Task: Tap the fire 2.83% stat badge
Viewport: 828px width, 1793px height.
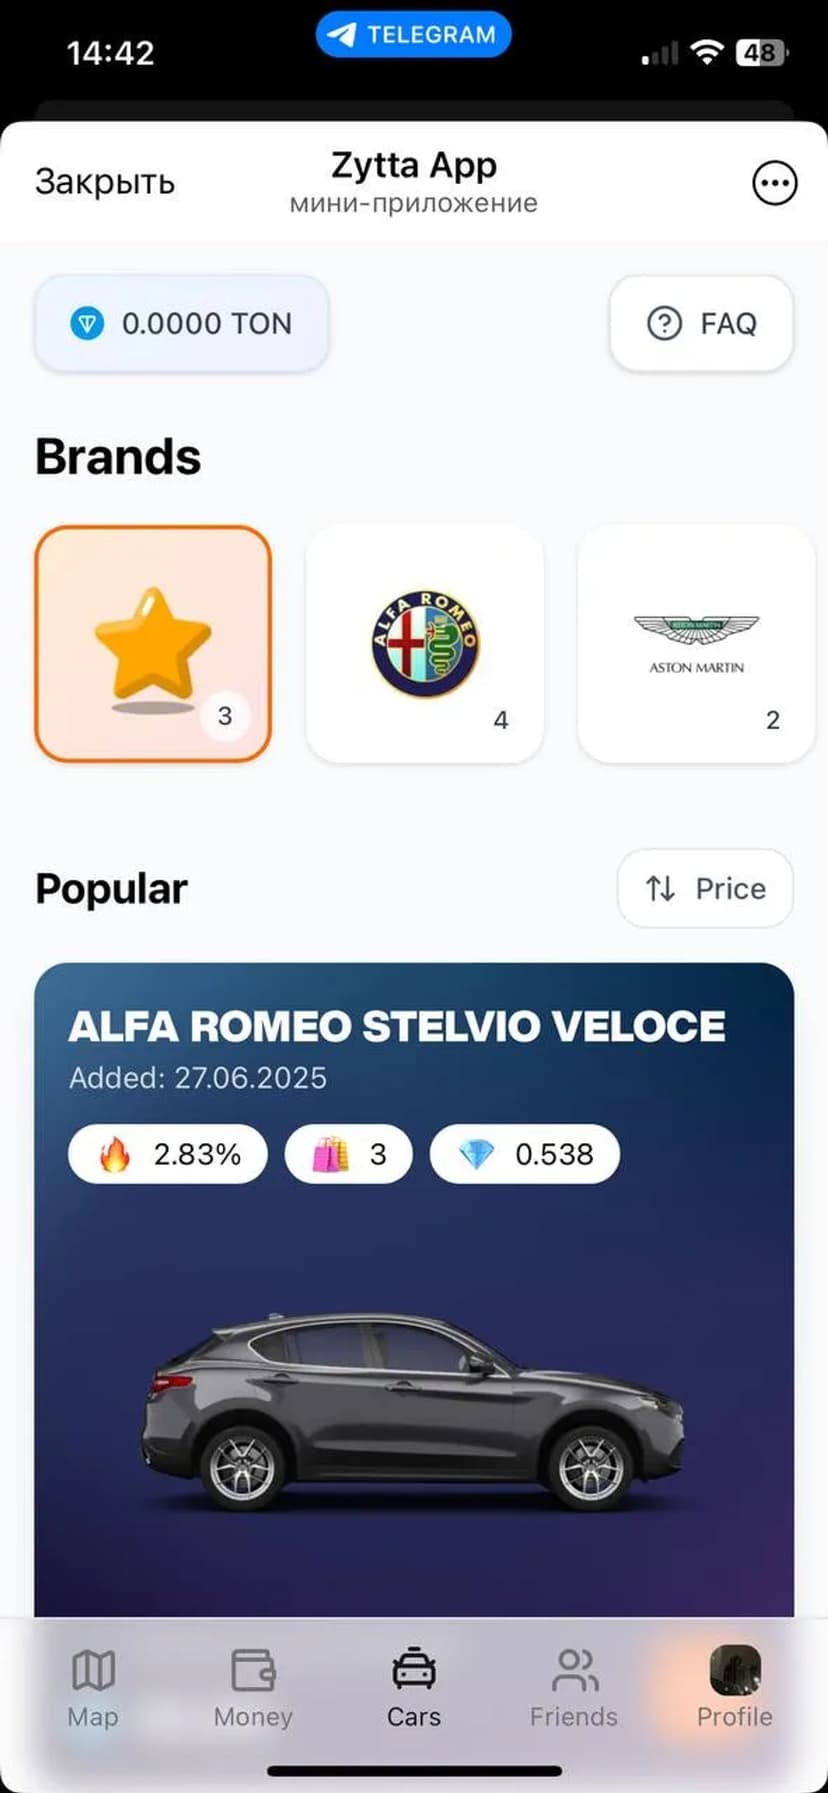Action: pos(168,1154)
